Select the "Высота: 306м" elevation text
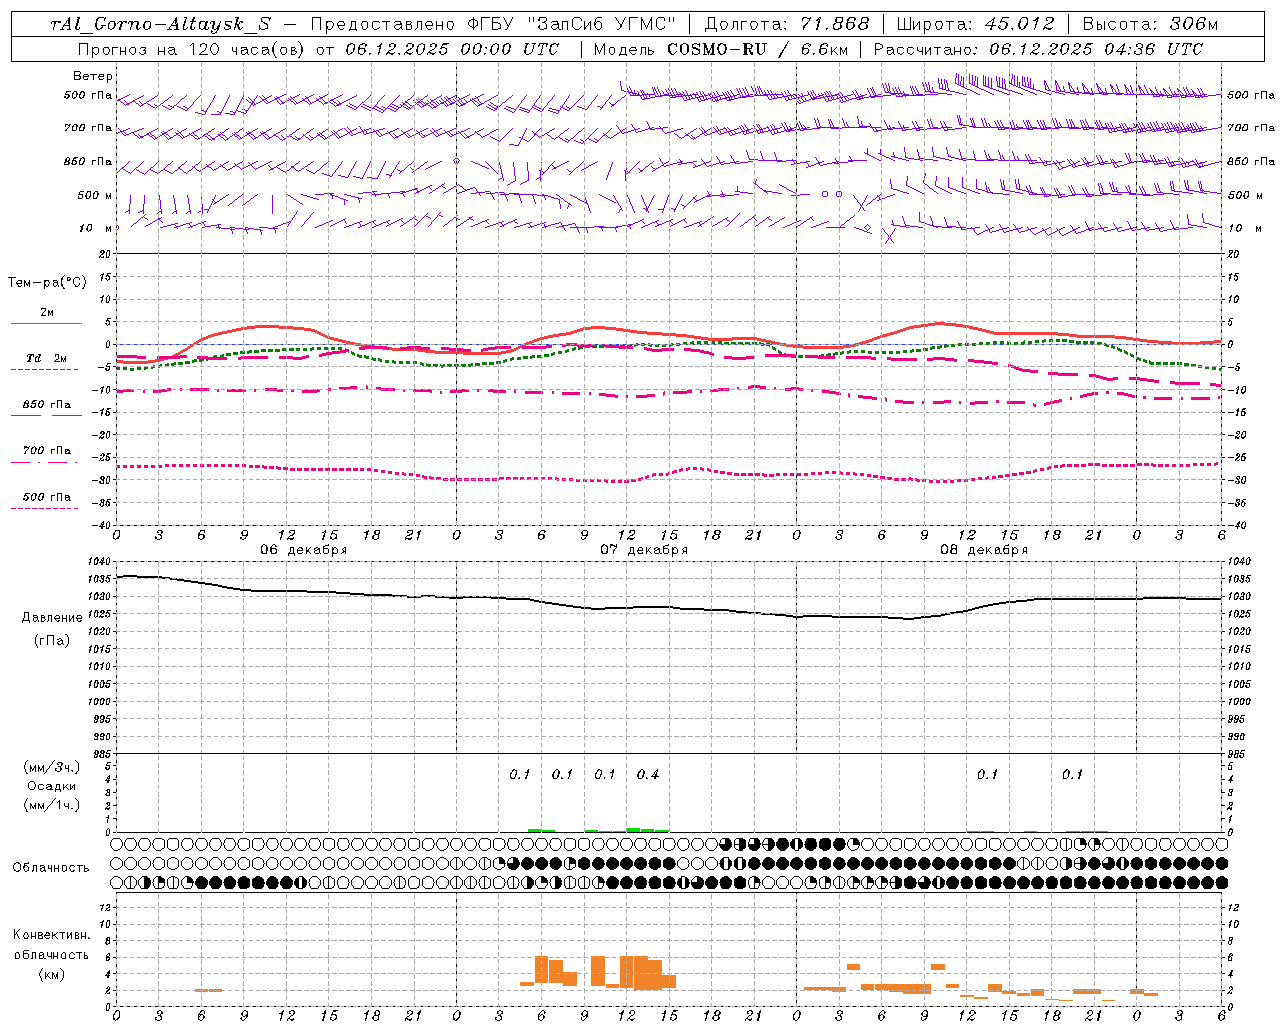 [x=1150, y=24]
